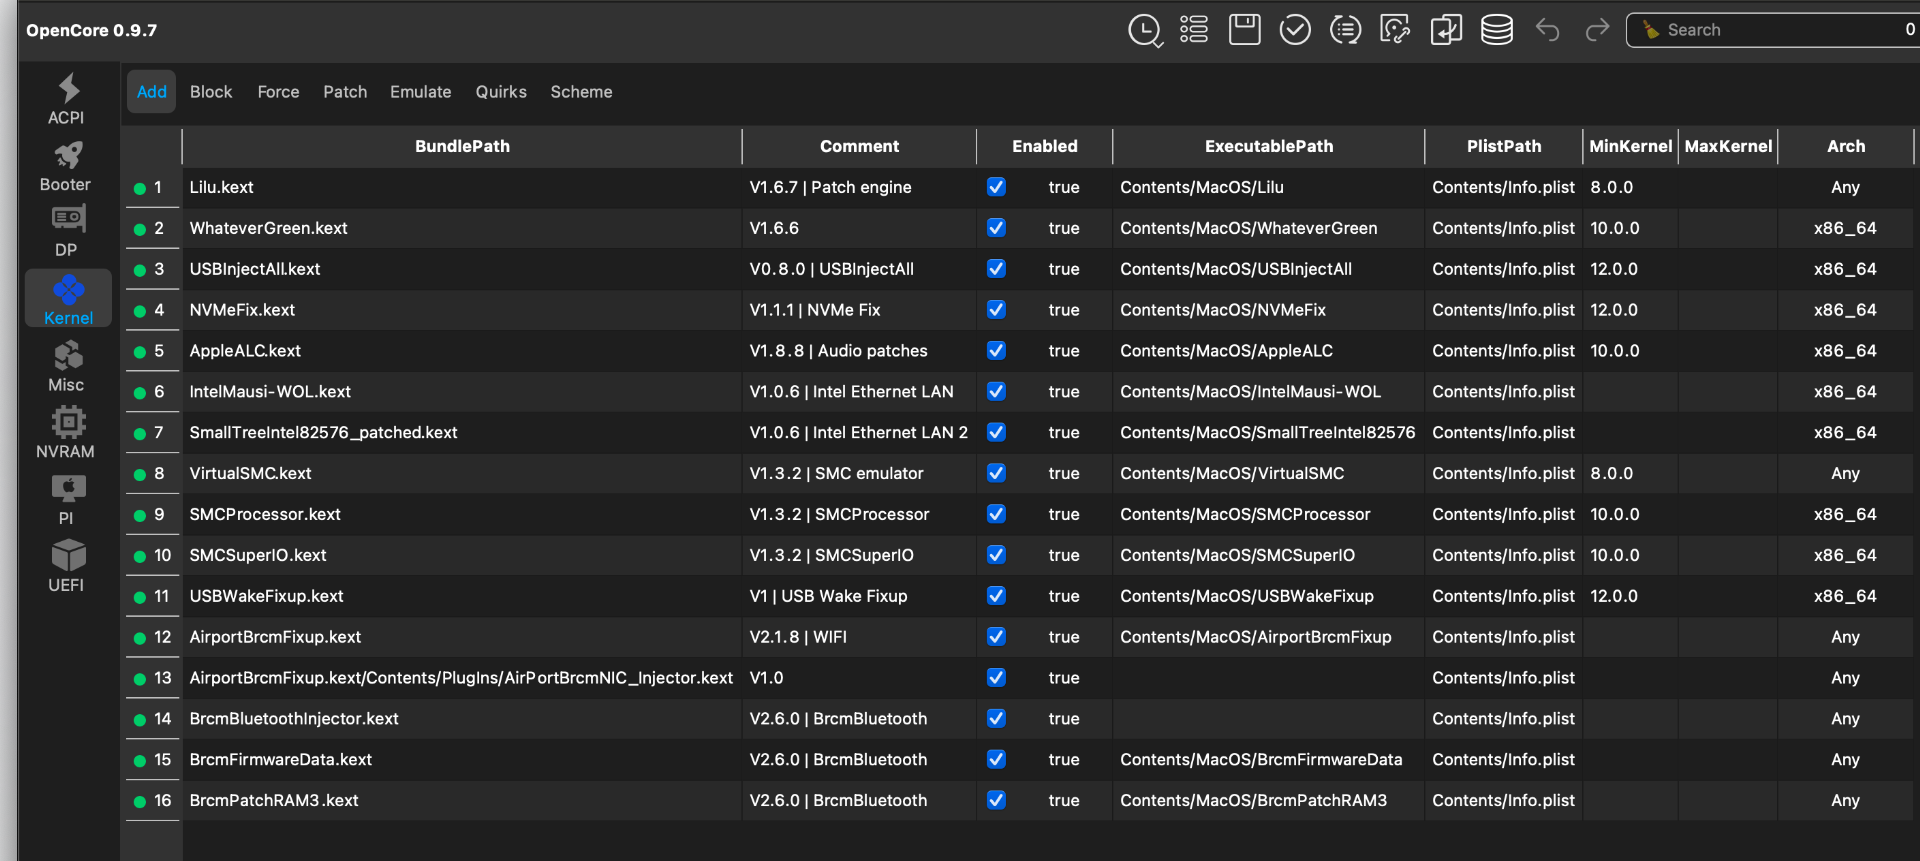Screen dimensions: 1920x861
Task: Click the redo arrow icon
Action: point(1597,30)
